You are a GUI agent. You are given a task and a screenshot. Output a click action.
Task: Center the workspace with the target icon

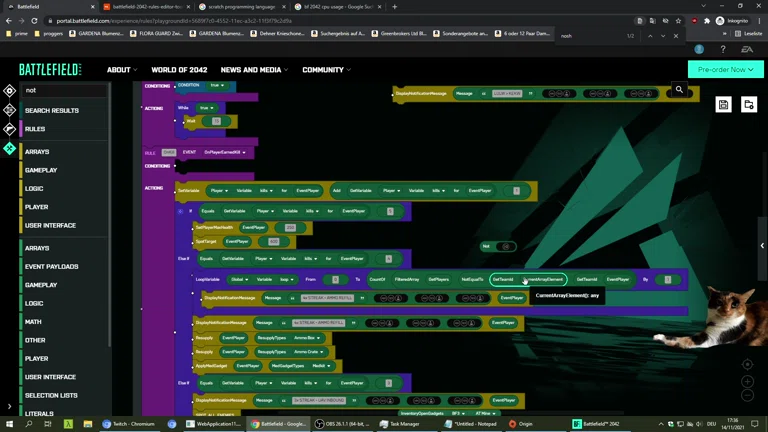[x=747, y=364]
